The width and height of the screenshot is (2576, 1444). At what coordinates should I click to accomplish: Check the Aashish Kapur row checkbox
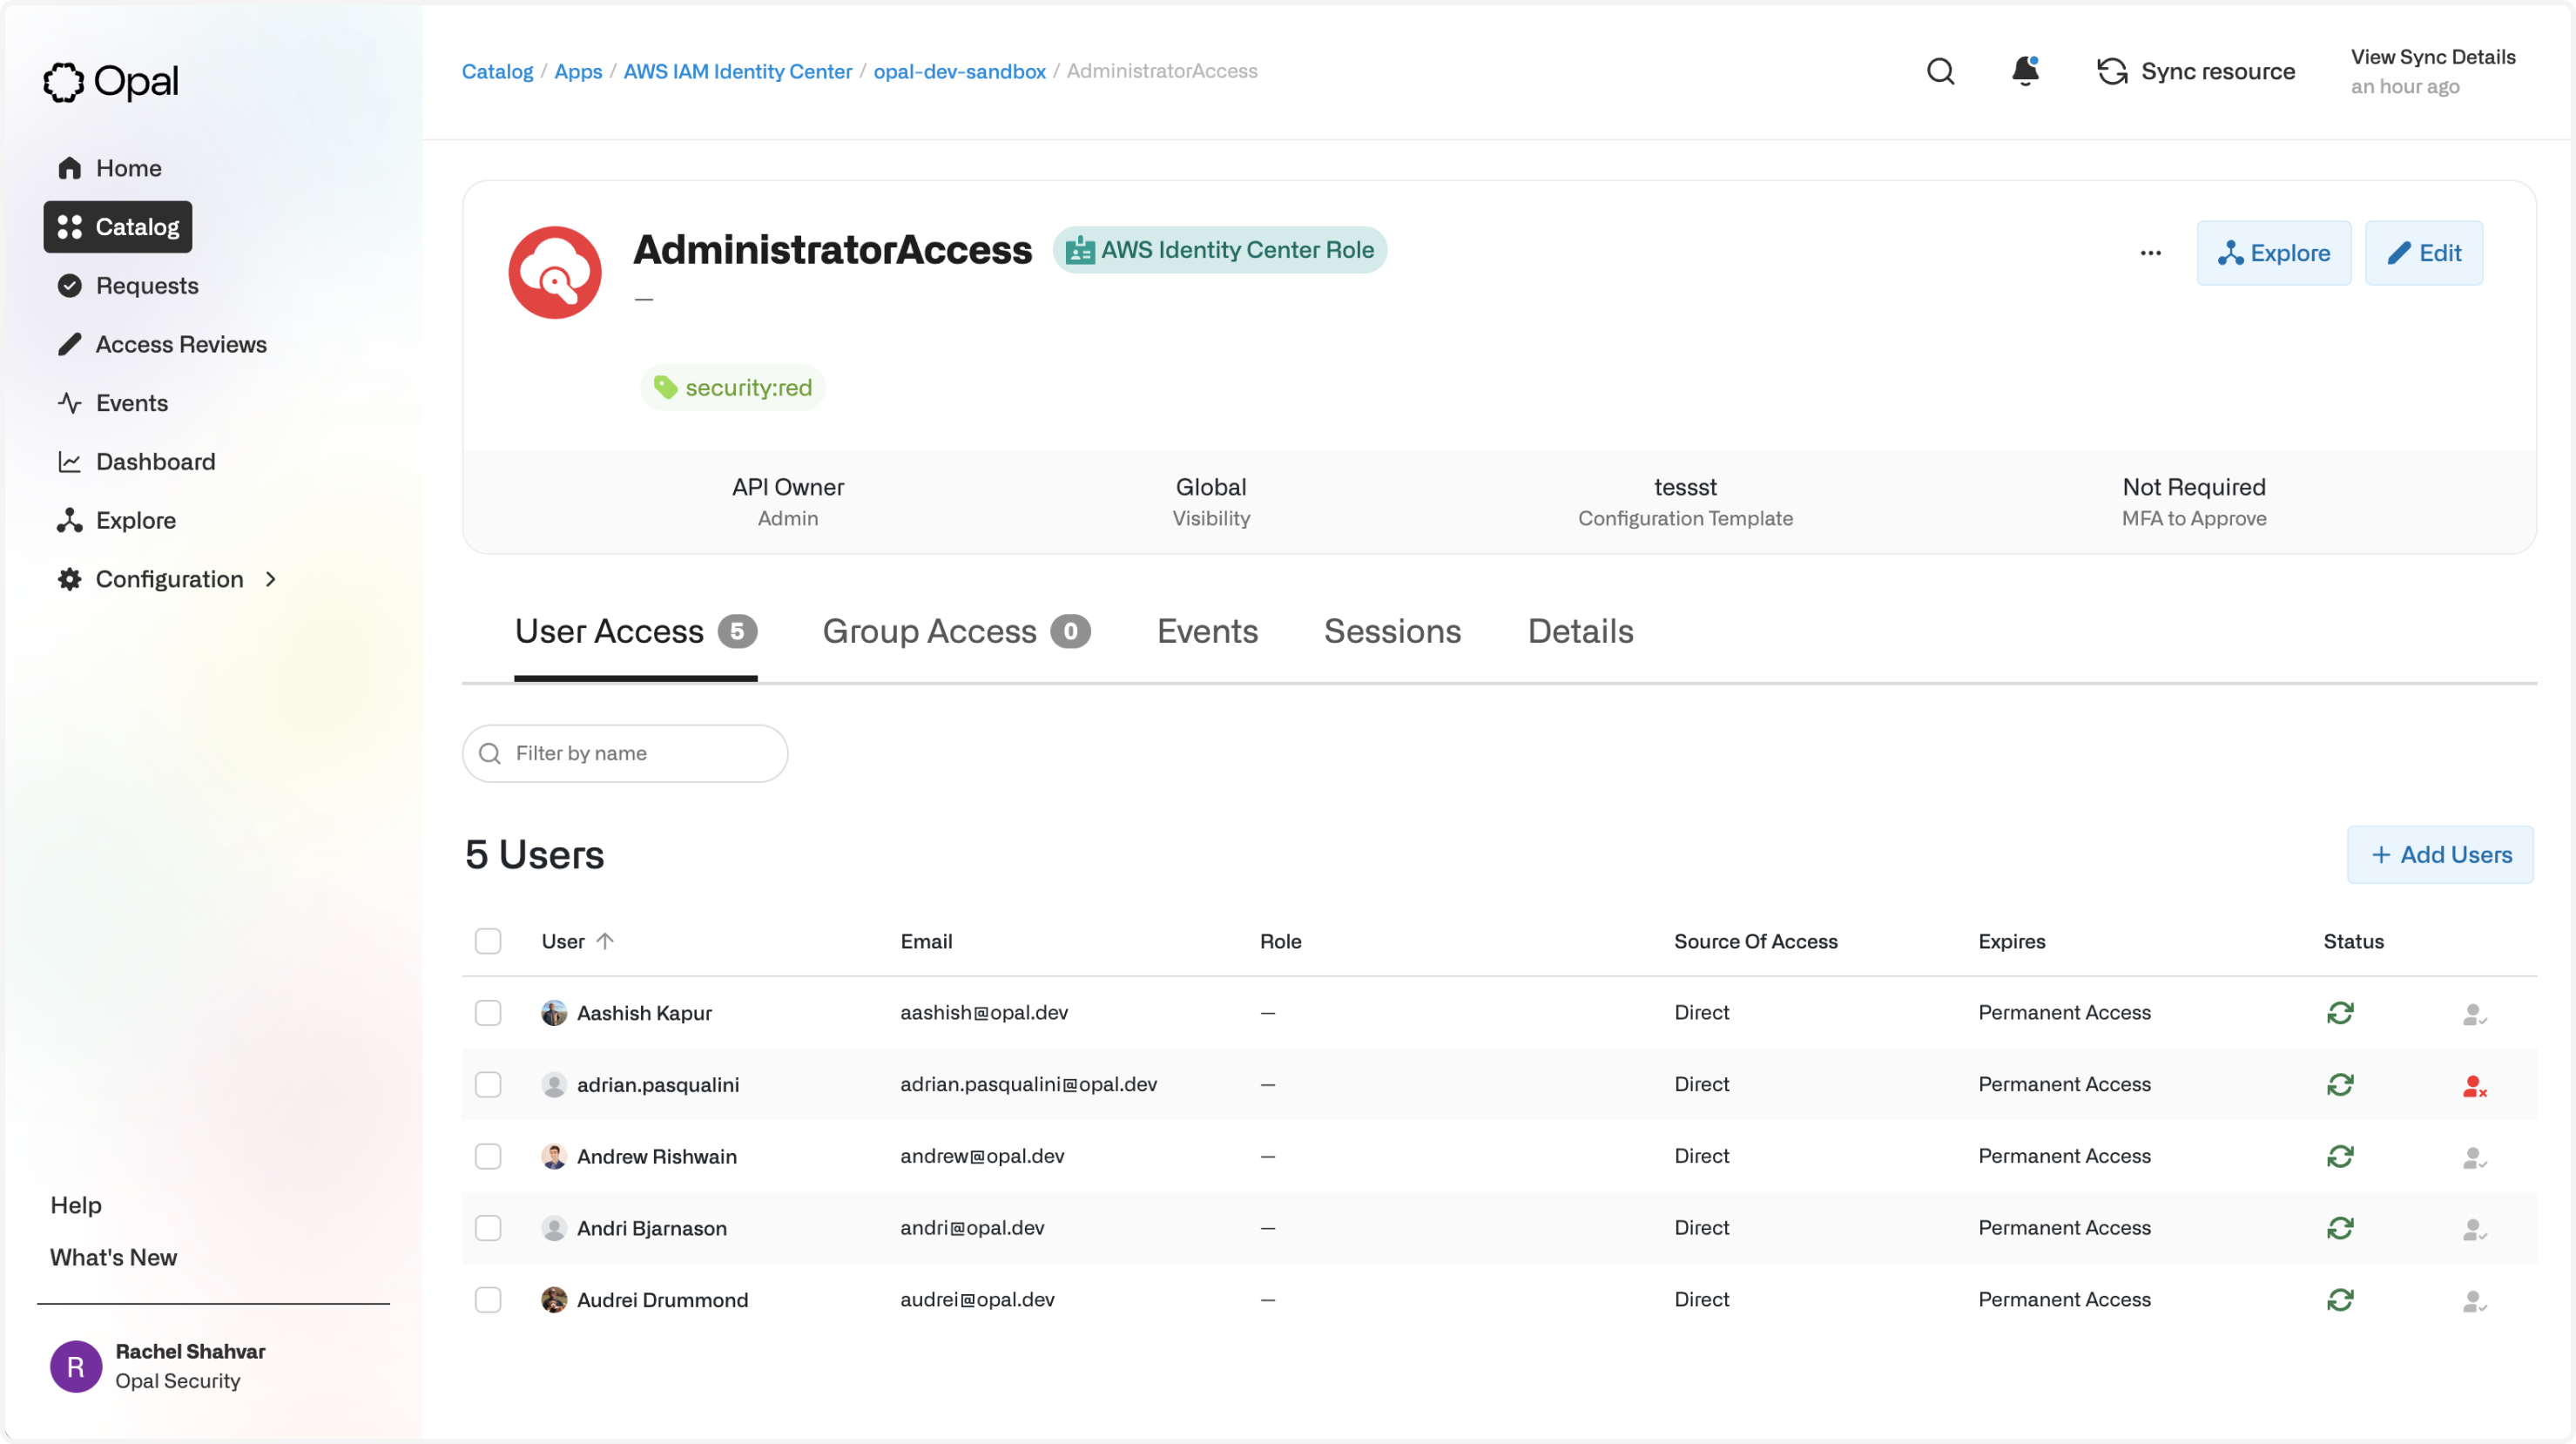(x=488, y=1013)
